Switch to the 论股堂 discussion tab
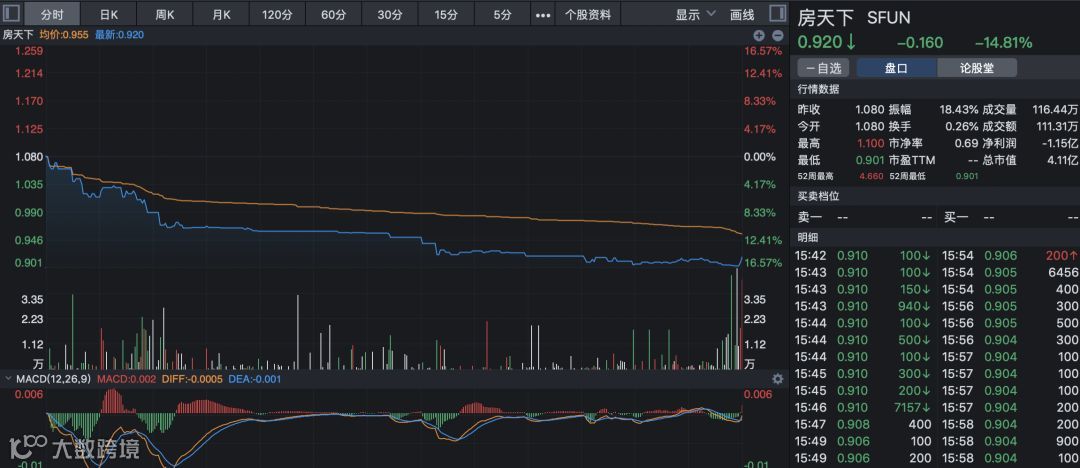1080x468 pixels. [x=977, y=68]
